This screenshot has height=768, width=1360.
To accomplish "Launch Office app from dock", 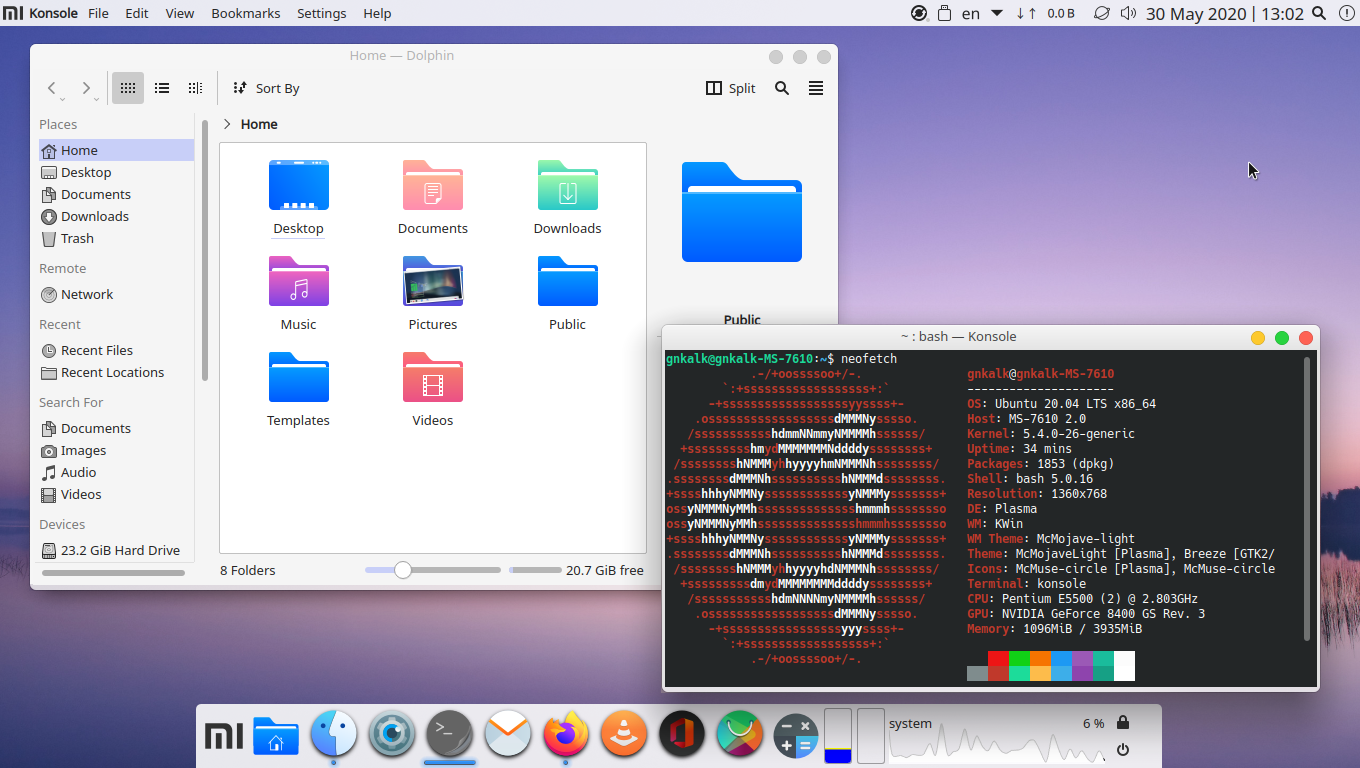I will click(x=682, y=736).
